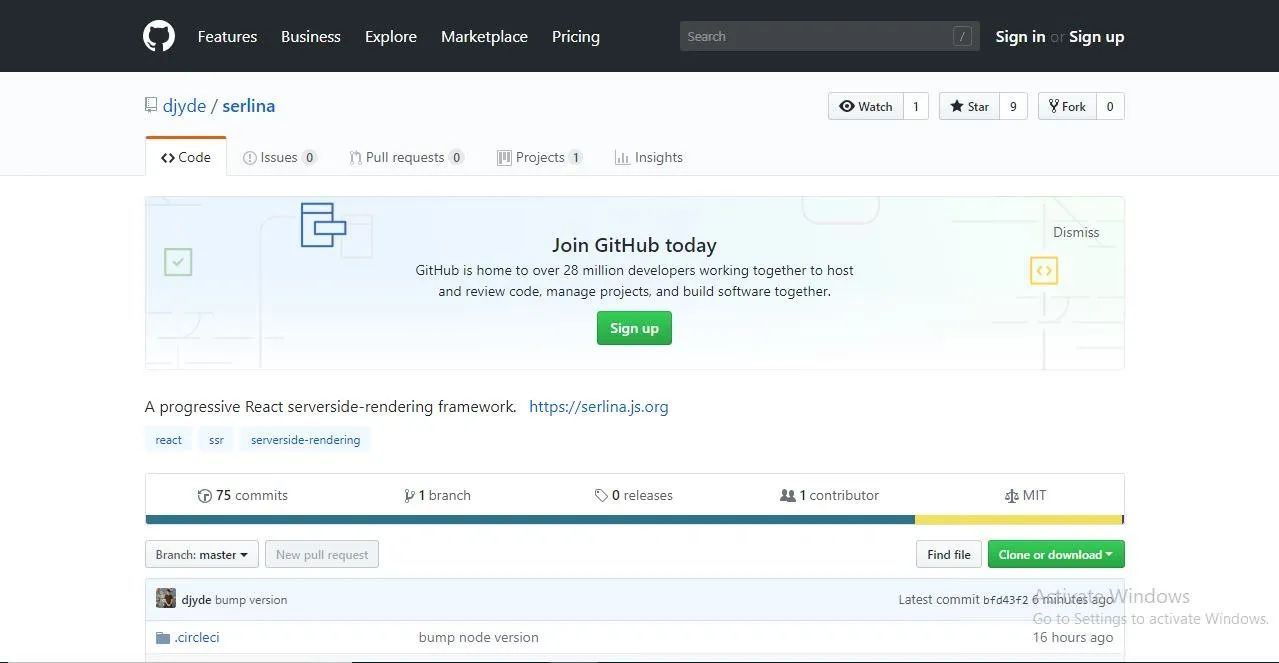1279x663 pixels.
Task: Open the latest commit hash bfd43f2
Action: (x=1005, y=600)
